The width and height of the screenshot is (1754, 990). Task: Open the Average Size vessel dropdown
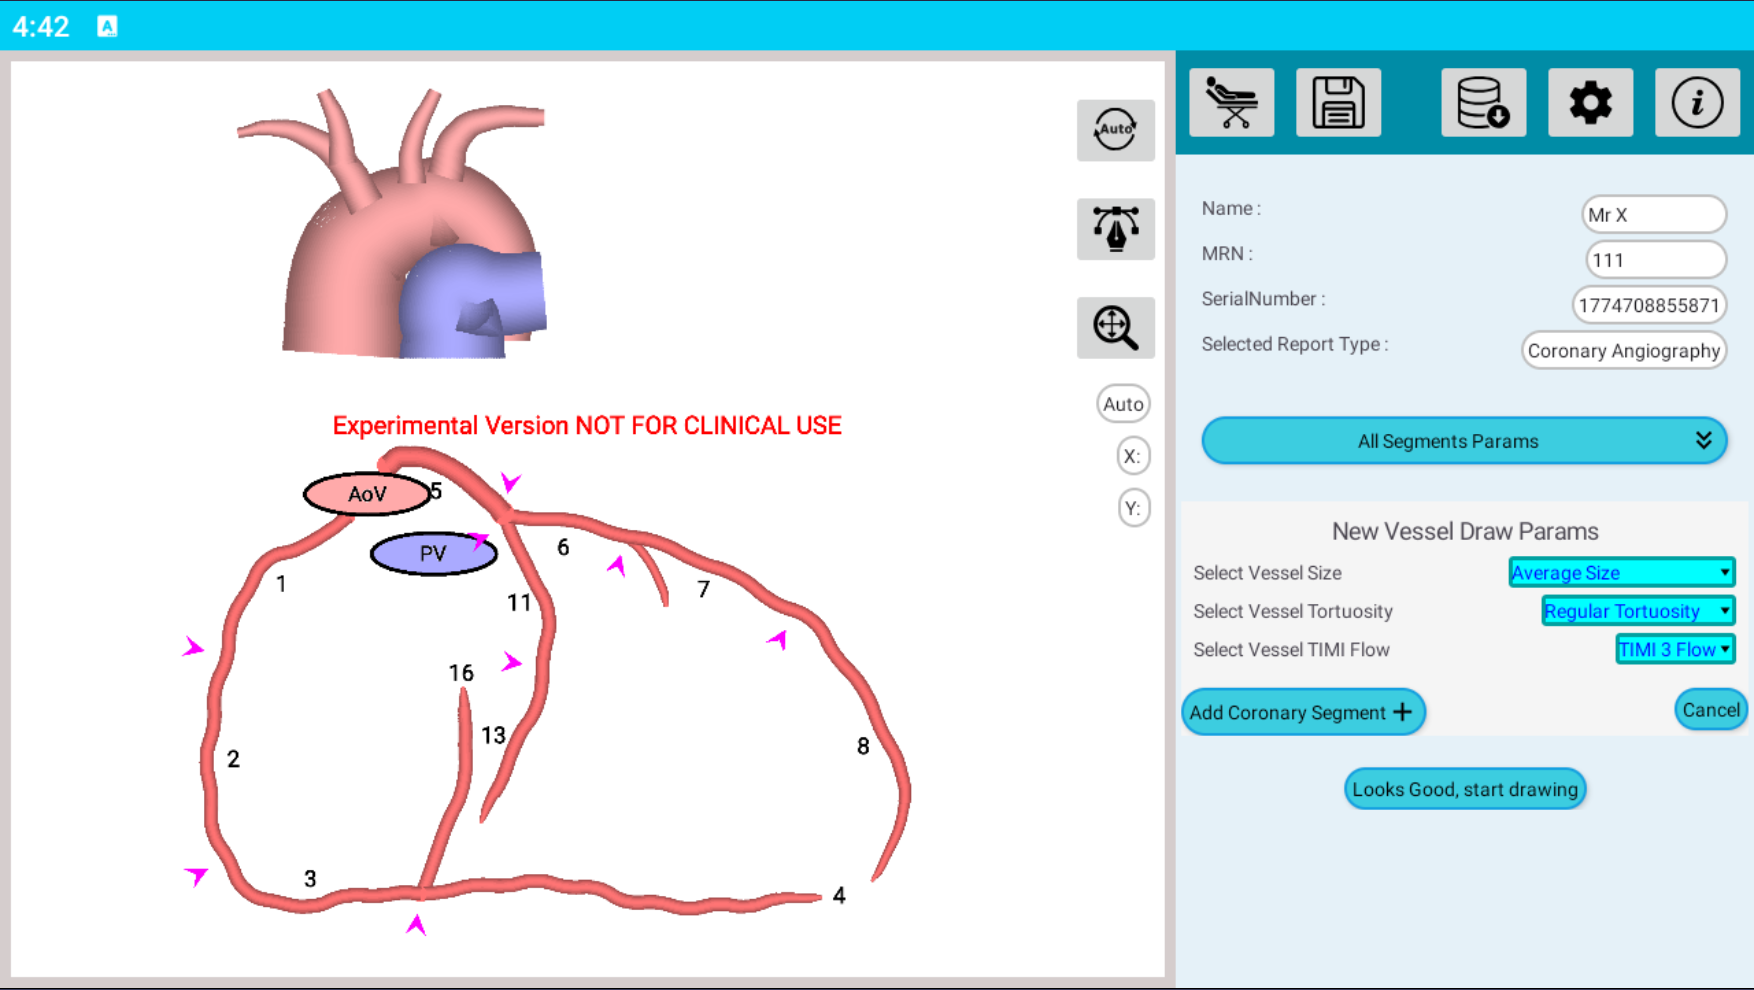coord(1620,573)
